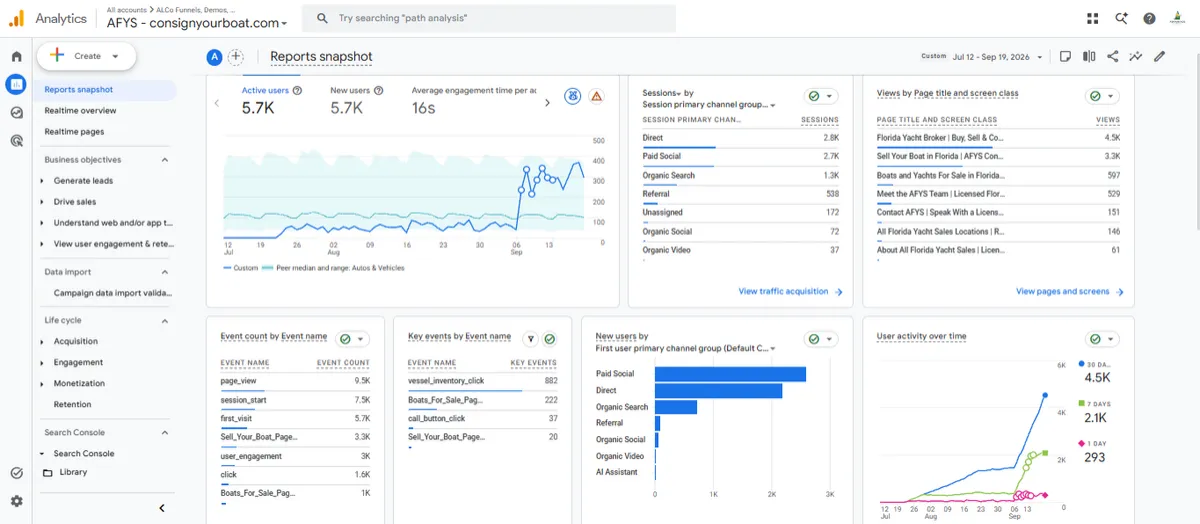Viewport: 1200px width, 524px height.
Task: Open the Google apps grid icon
Action: tap(1092, 18)
